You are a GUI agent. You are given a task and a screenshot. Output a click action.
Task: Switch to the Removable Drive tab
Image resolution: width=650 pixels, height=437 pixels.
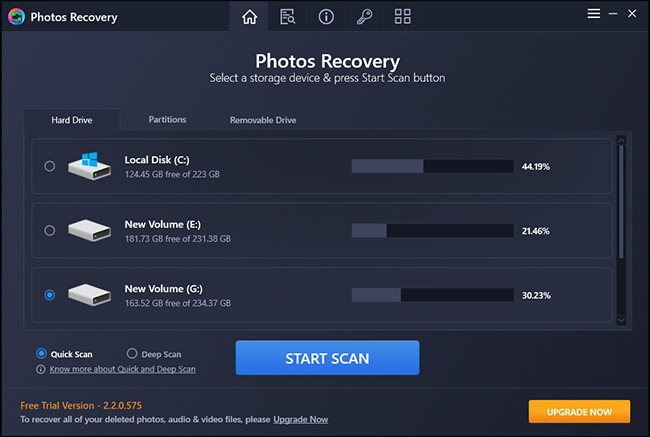coord(262,120)
